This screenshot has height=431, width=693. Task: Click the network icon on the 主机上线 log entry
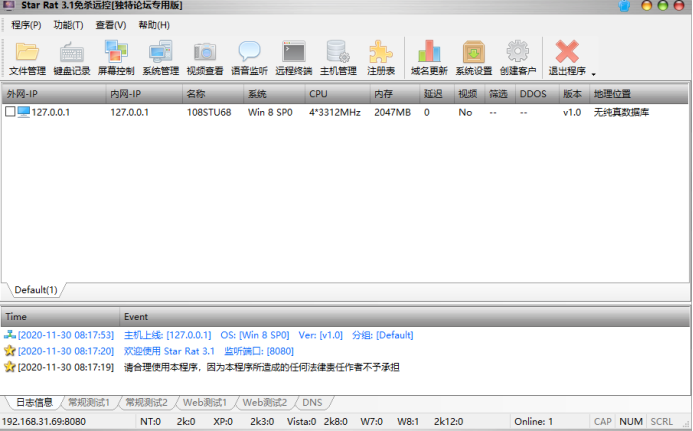[10, 335]
